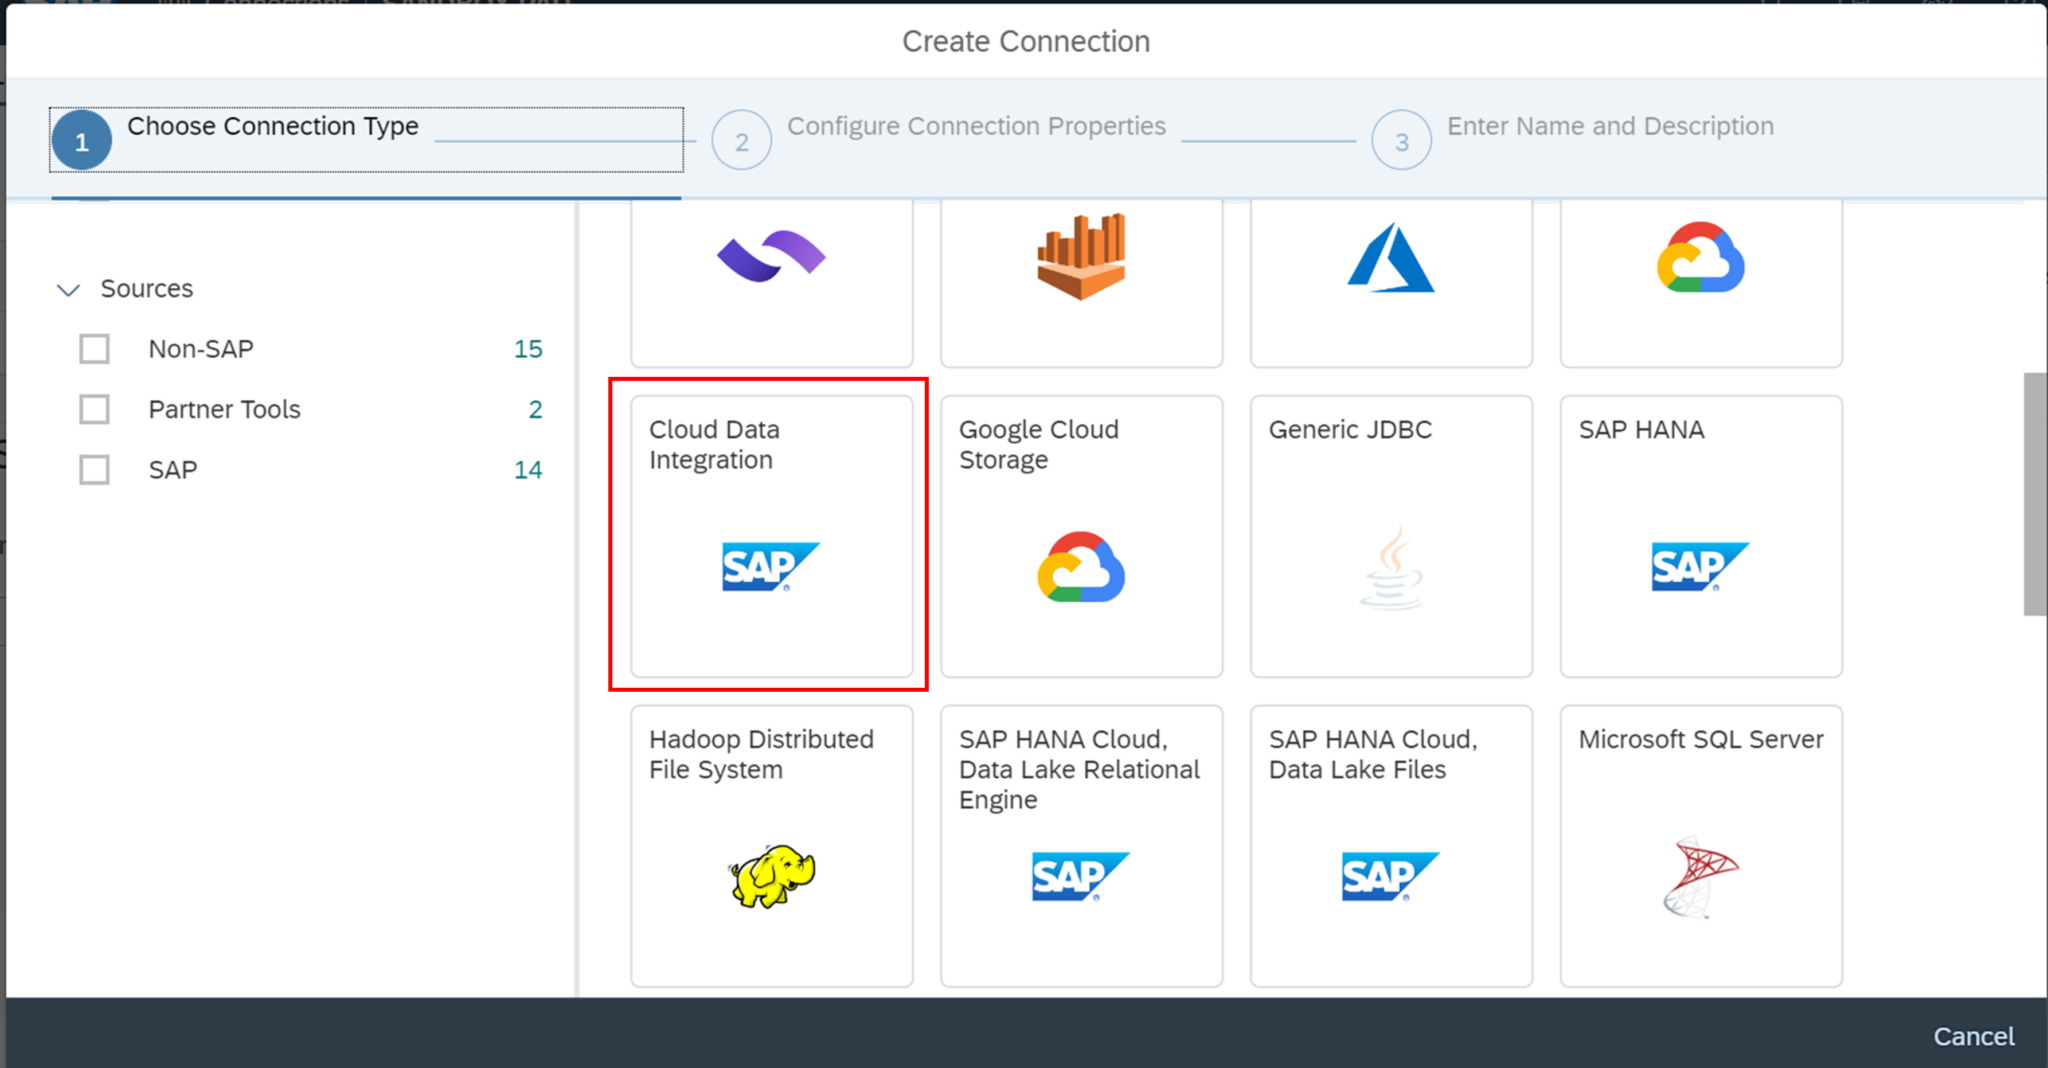Screen dimensions: 2048x1068
Task: Choose the Microsoft SQL Server red icon
Action: point(1700,877)
